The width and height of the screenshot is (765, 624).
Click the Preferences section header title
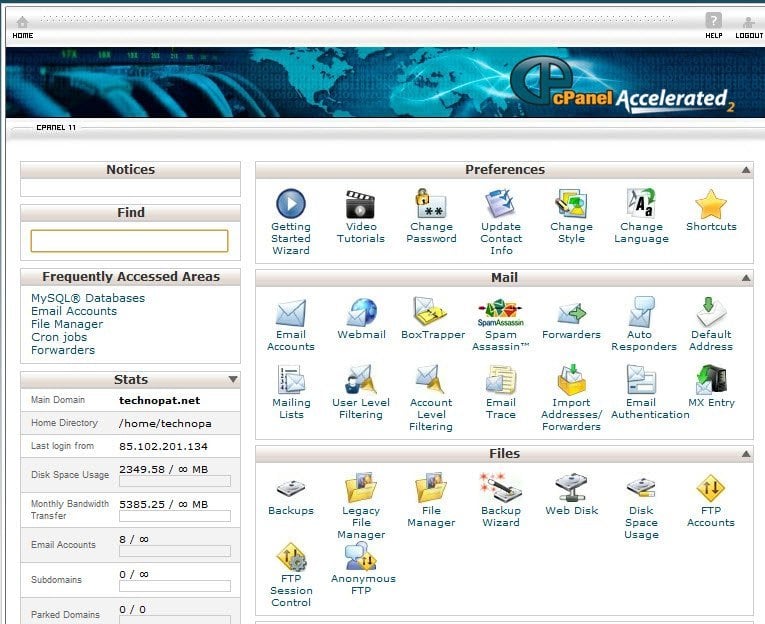[504, 170]
